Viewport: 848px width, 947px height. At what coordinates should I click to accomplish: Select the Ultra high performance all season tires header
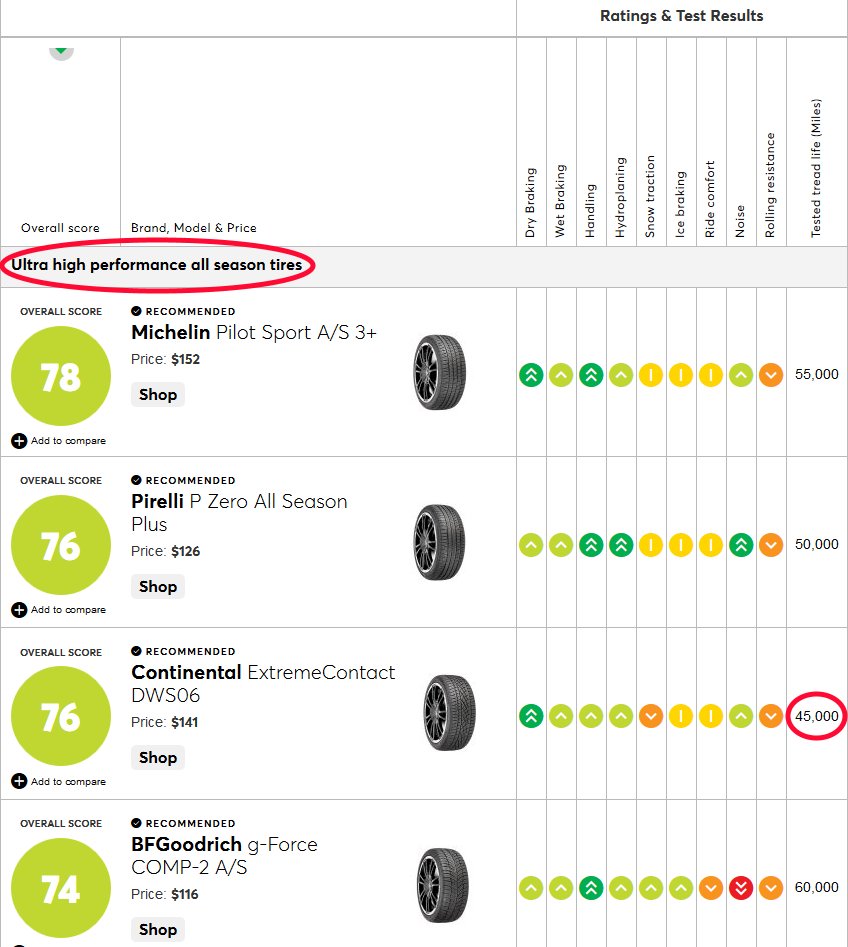pos(156,265)
